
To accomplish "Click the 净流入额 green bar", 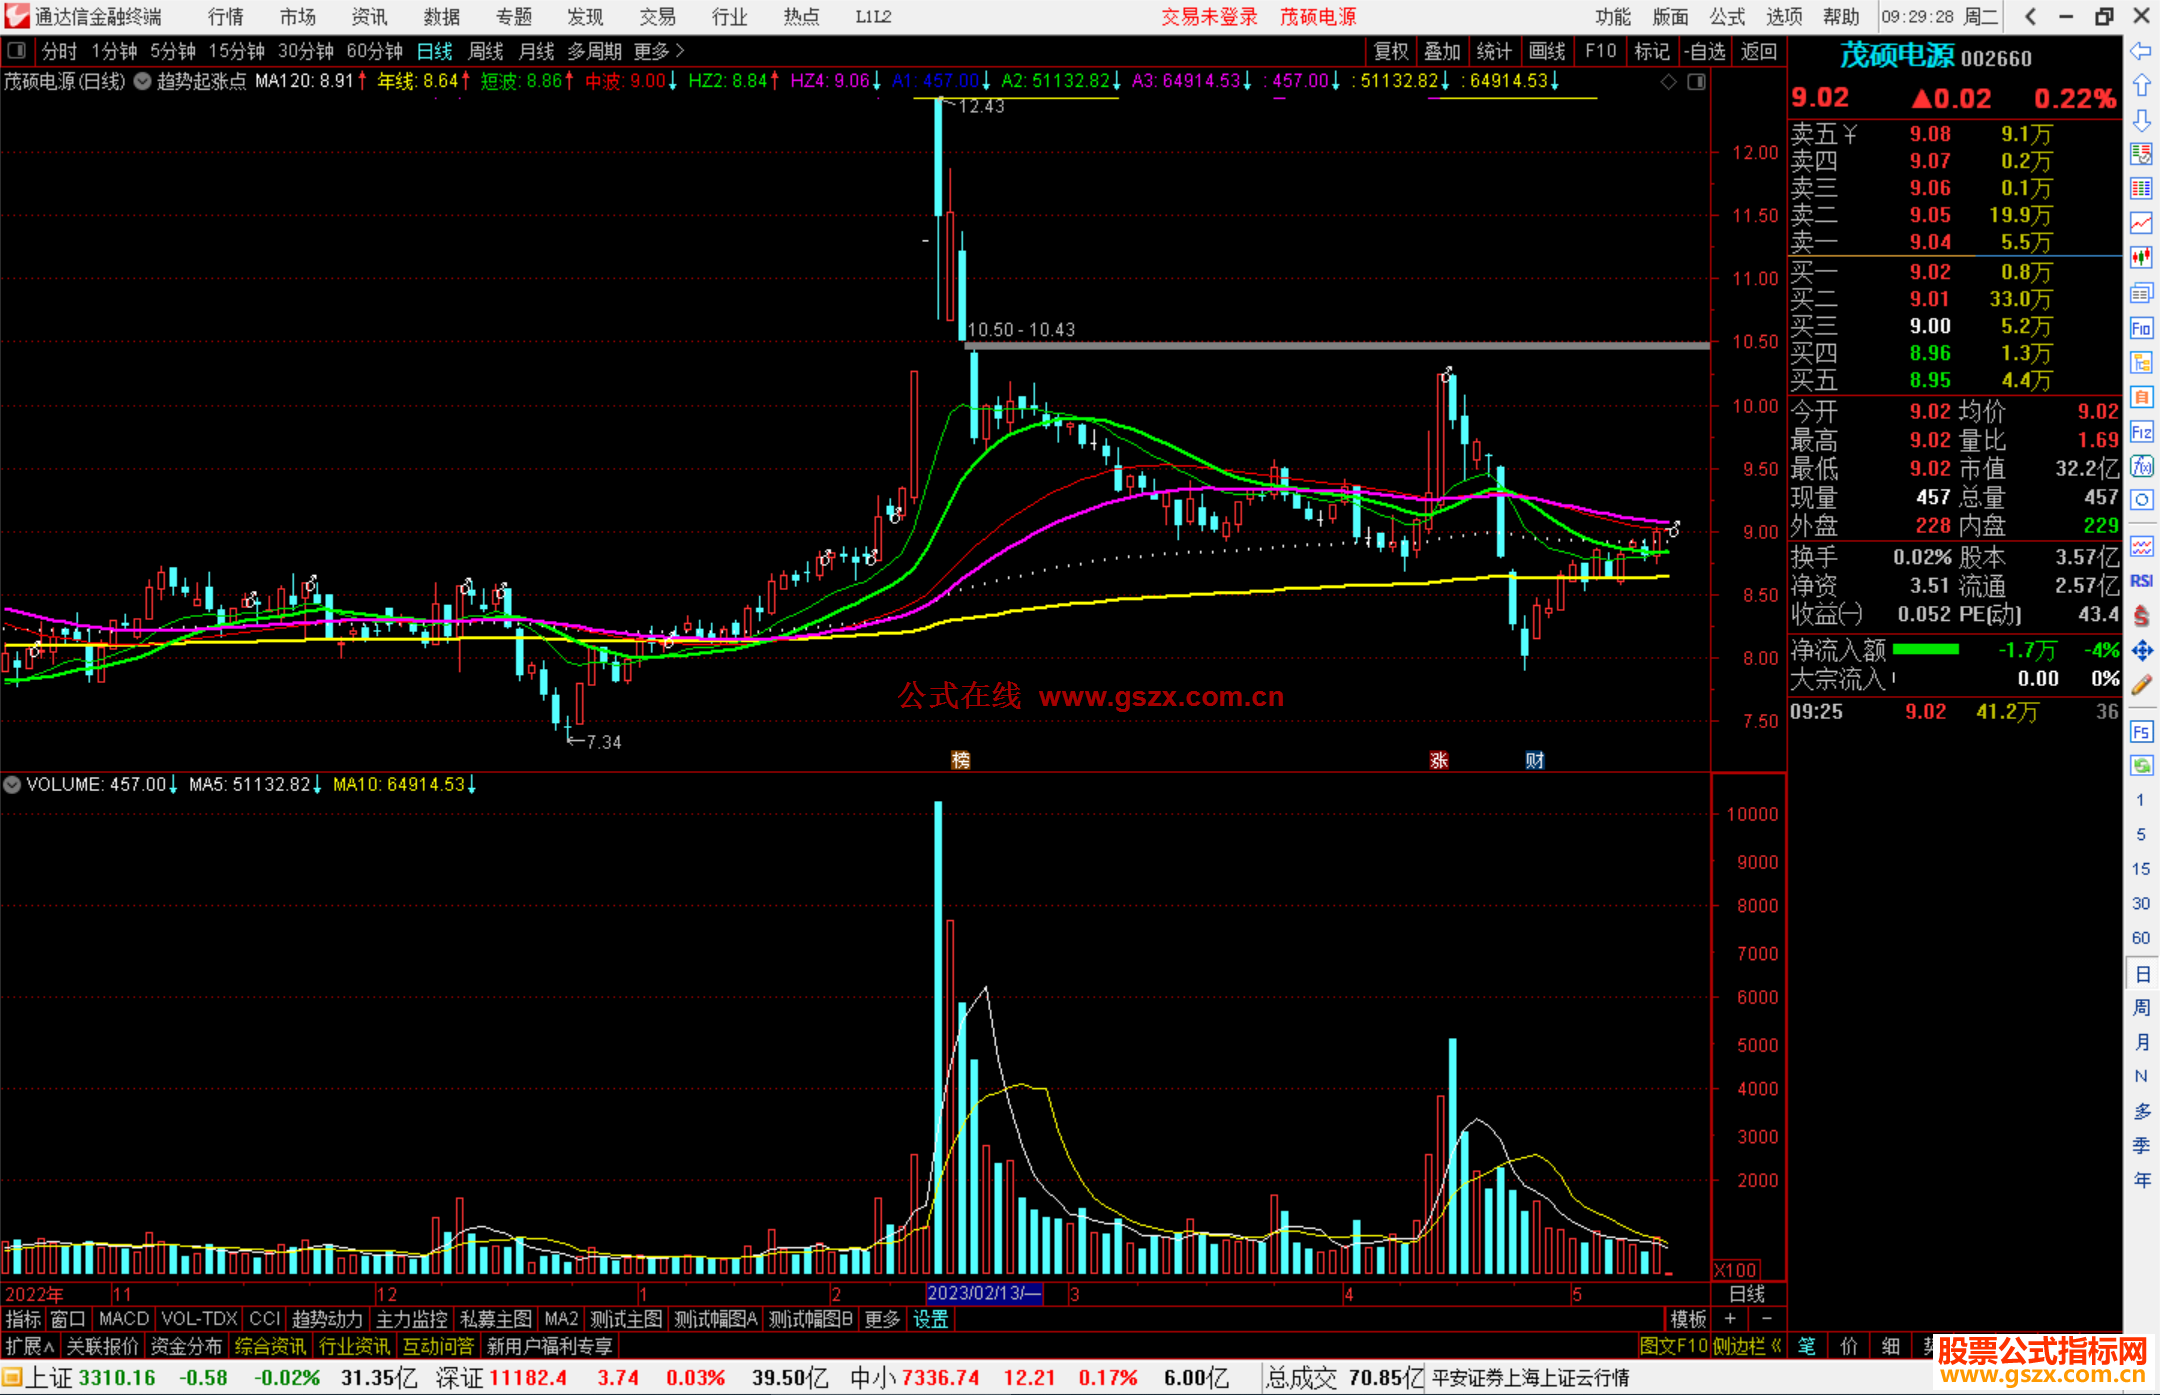I will pyautogui.click(x=1925, y=650).
